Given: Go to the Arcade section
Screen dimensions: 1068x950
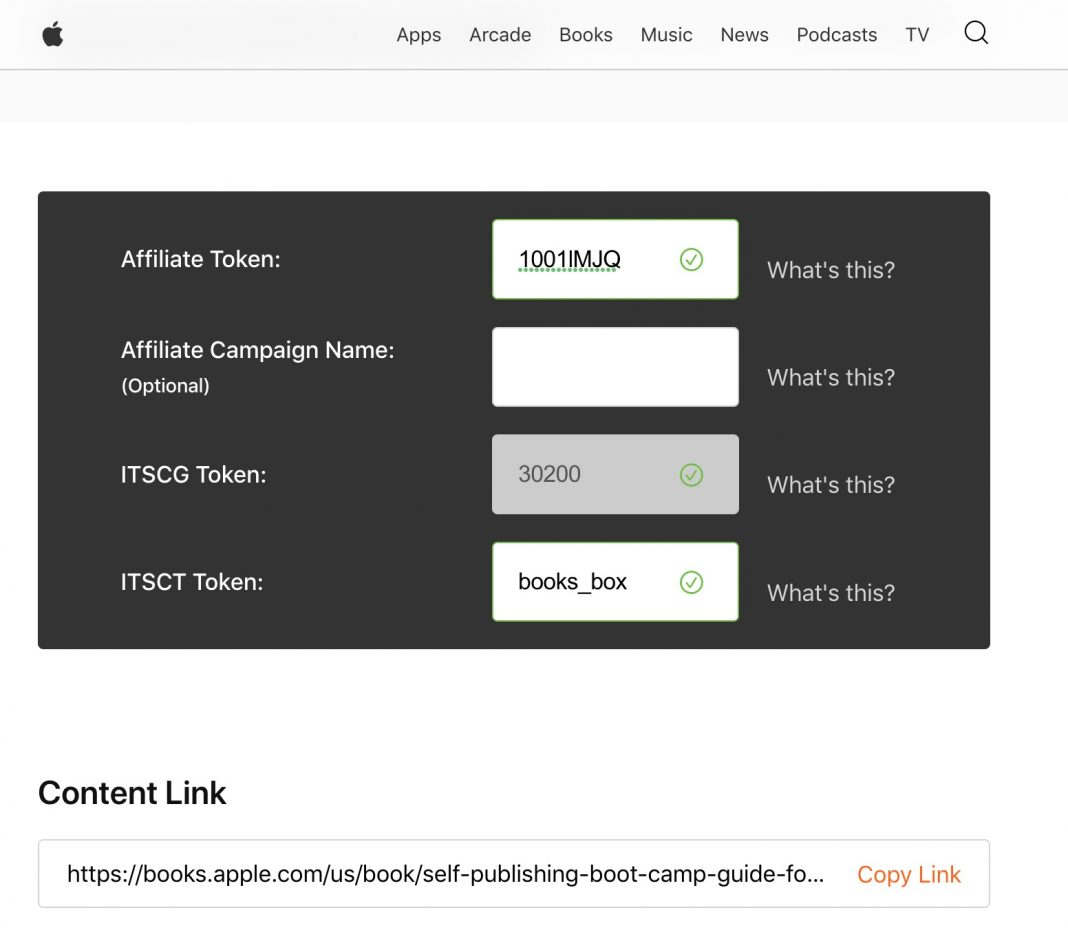Looking at the screenshot, I should pos(500,35).
